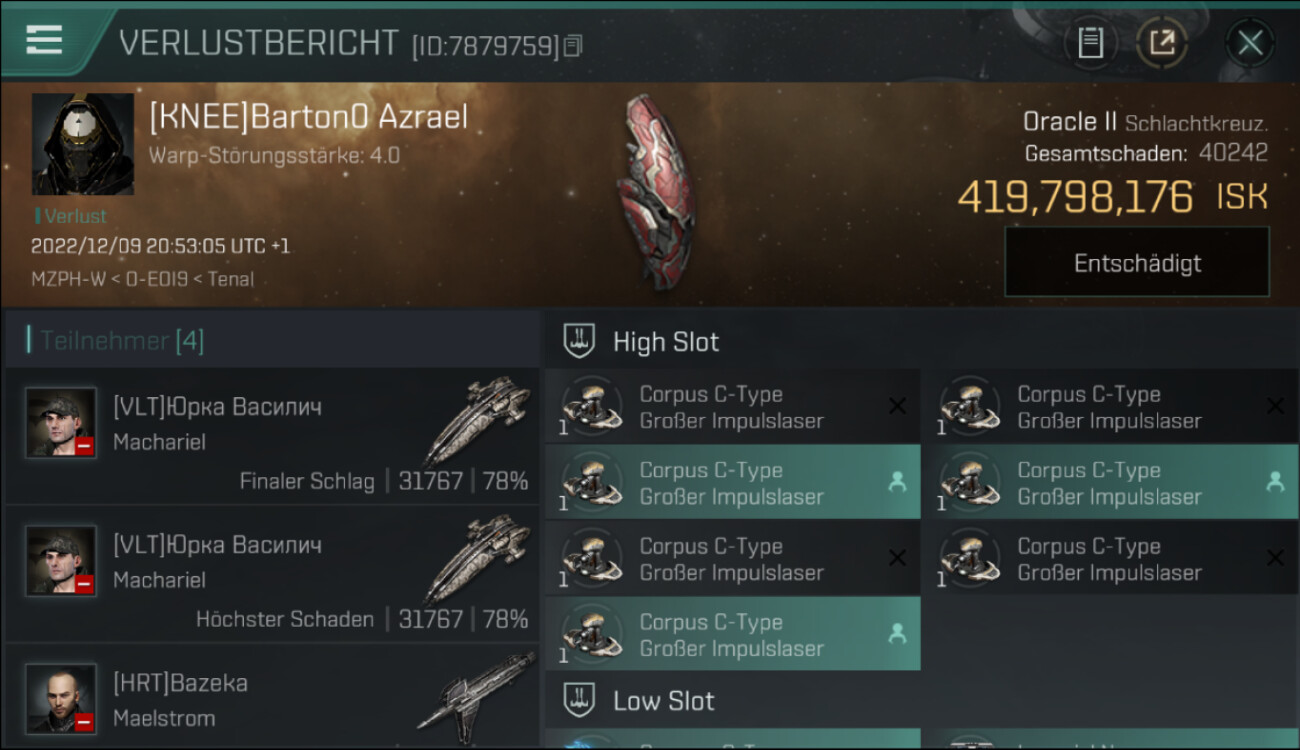Select the bottom highlighted Großer Impulslaser item
Image resolution: width=1300 pixels, height=750 pixels.
pyautogui.click(x=733, y=634)
